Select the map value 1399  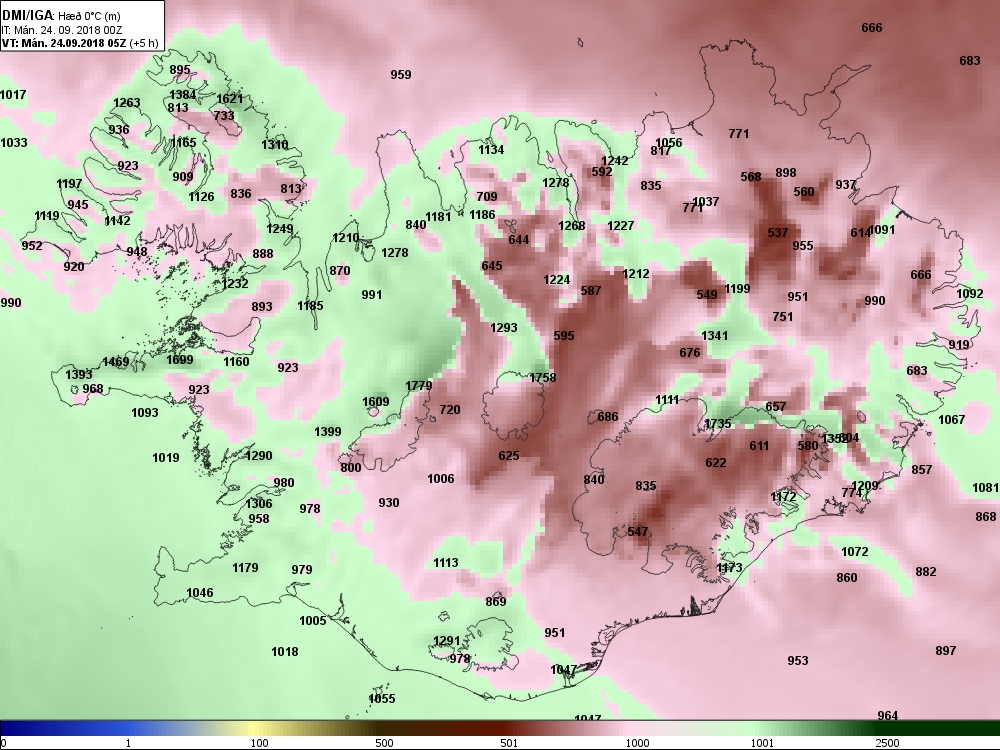click(x=328, y=432)
